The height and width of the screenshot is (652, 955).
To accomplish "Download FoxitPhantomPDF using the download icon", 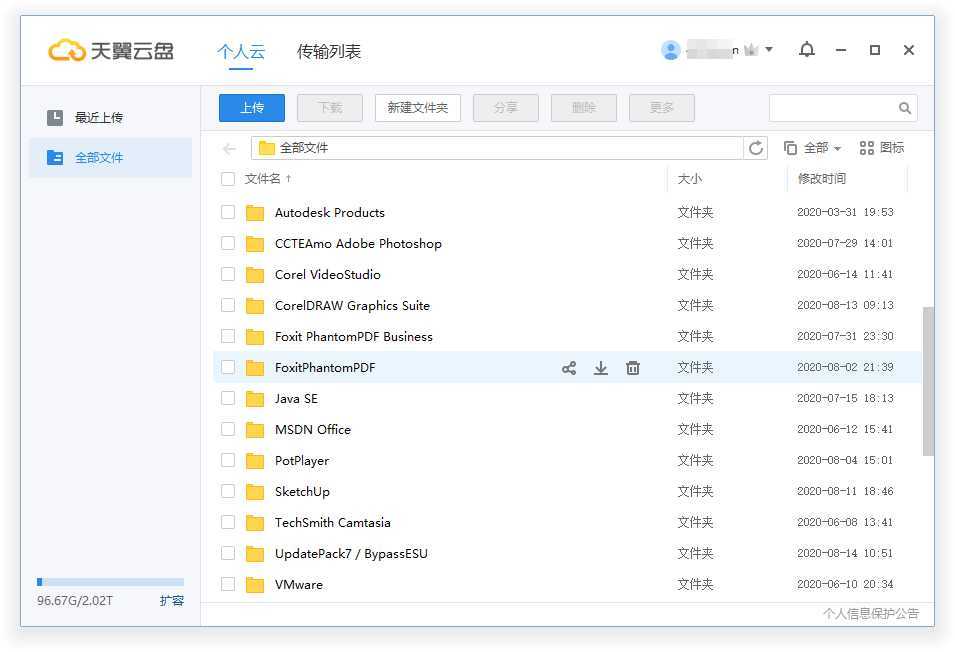I will [601, 368].
